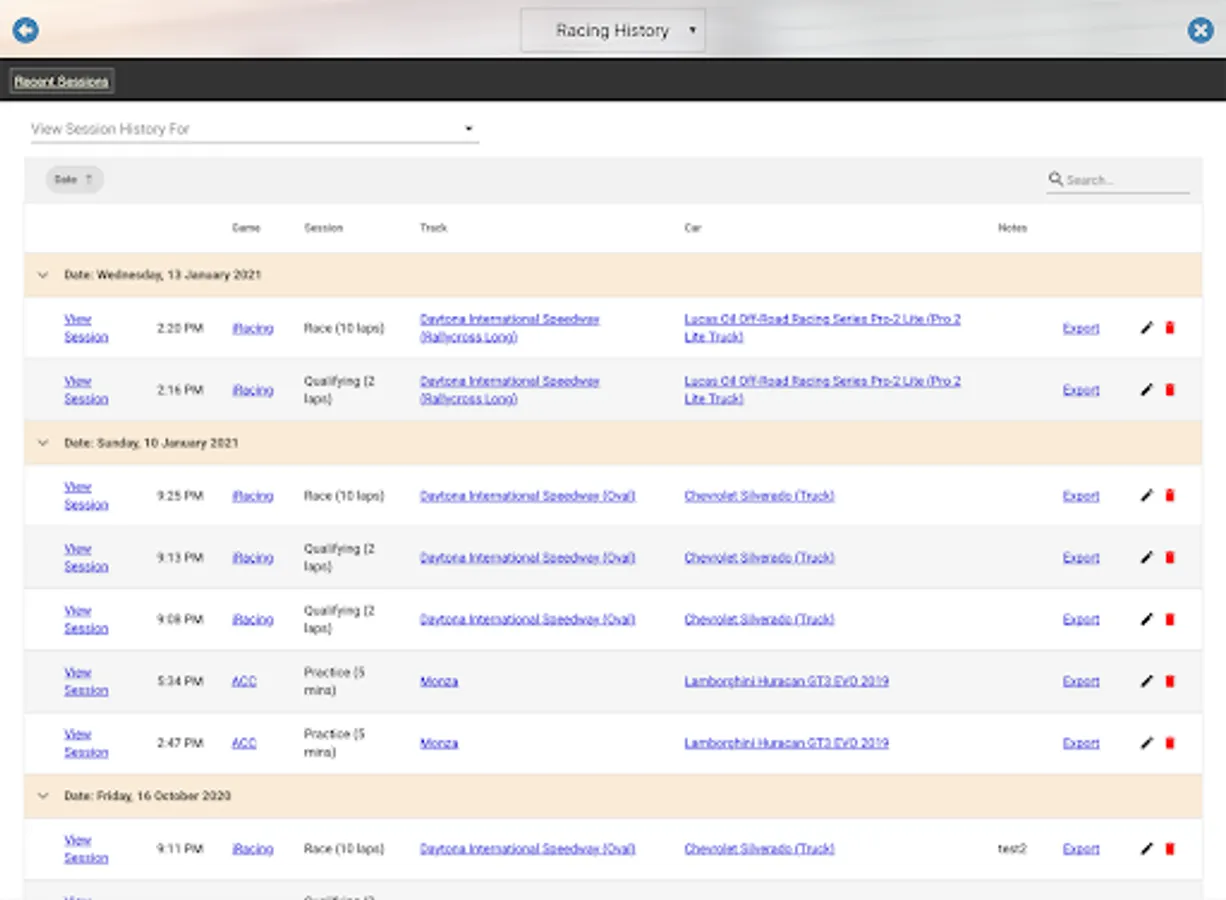Toggle the Date sort chip
1226x900 pixels.
74,180
